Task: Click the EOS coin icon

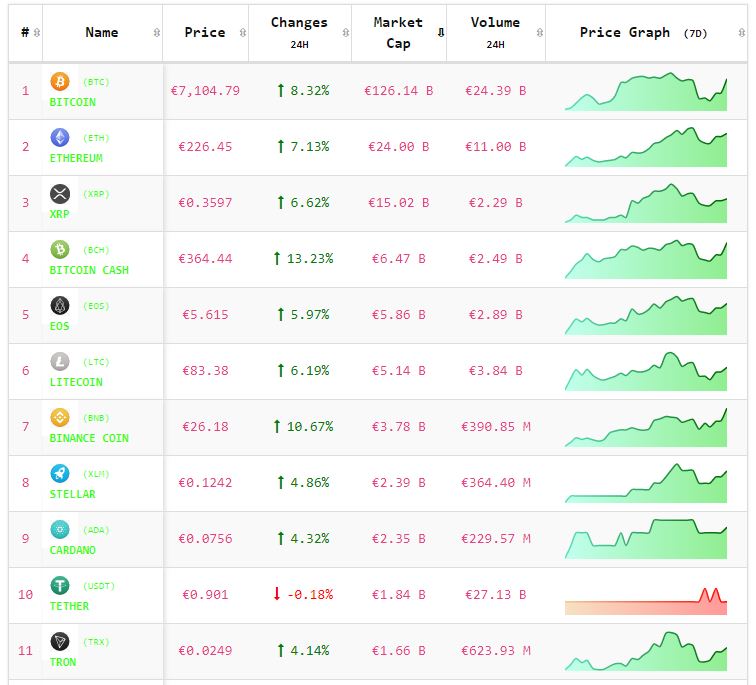Action: [60, 306]
